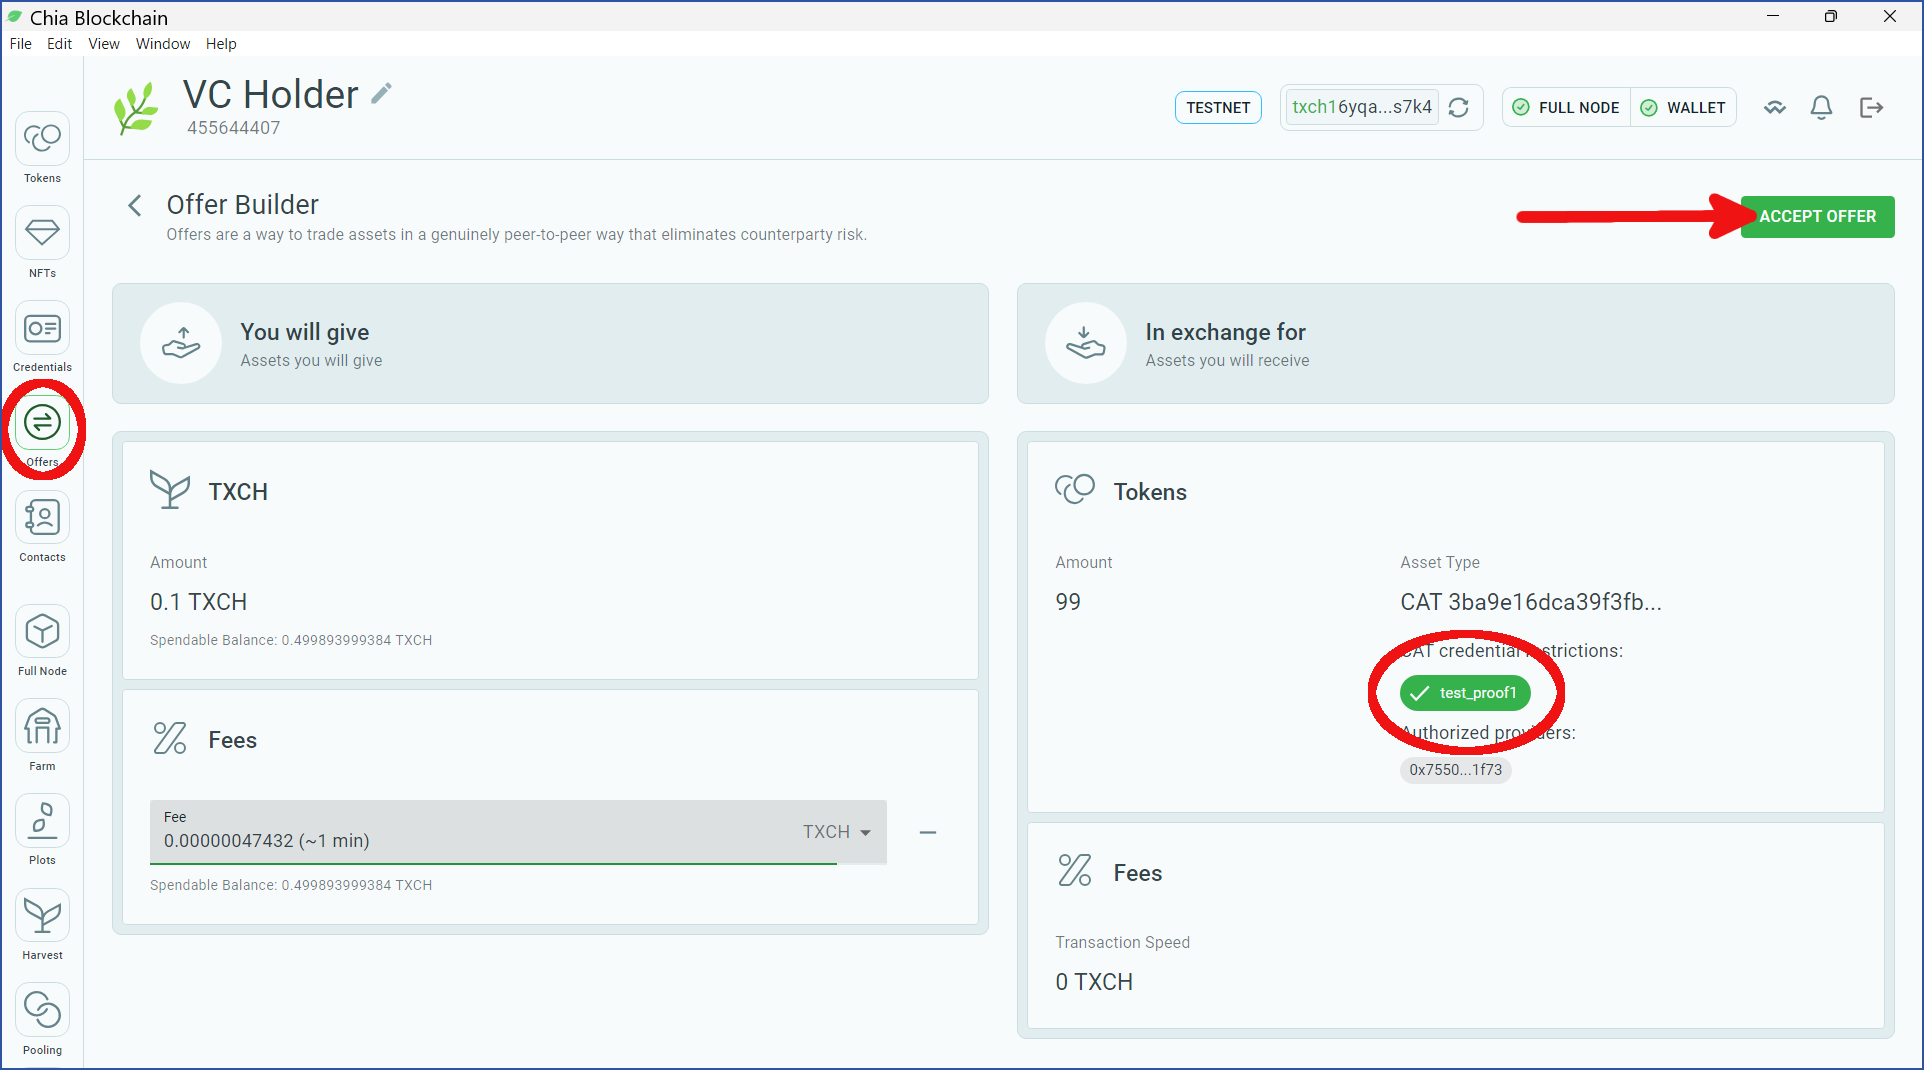Viewport: 1924px width, 1070px height.
Task: Click the CAT 3ba9e16dca39f3fb asset type
Action: (x=1531, y=602)
